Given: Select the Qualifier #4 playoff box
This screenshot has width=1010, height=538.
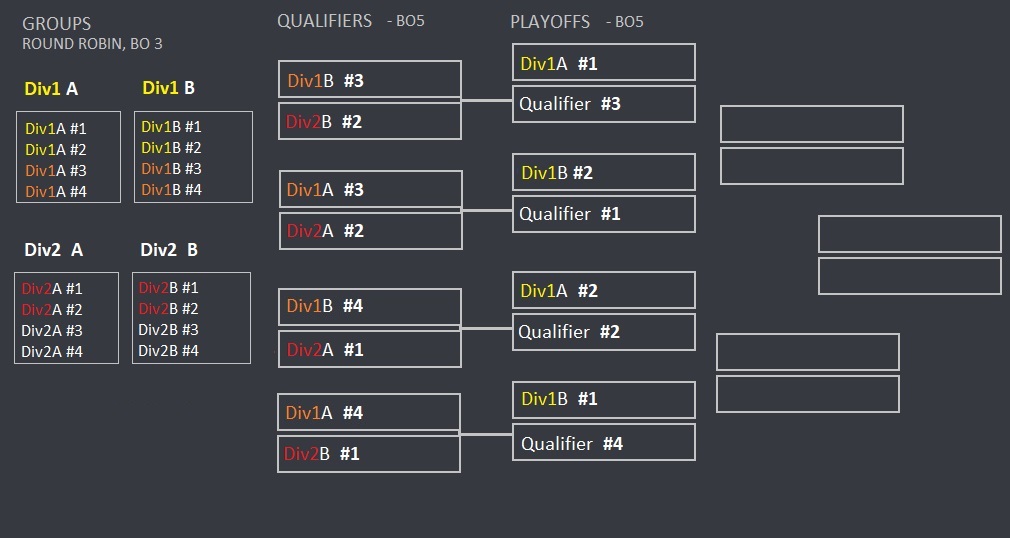Looking at the screenshot, I should (x=603, y=442).
